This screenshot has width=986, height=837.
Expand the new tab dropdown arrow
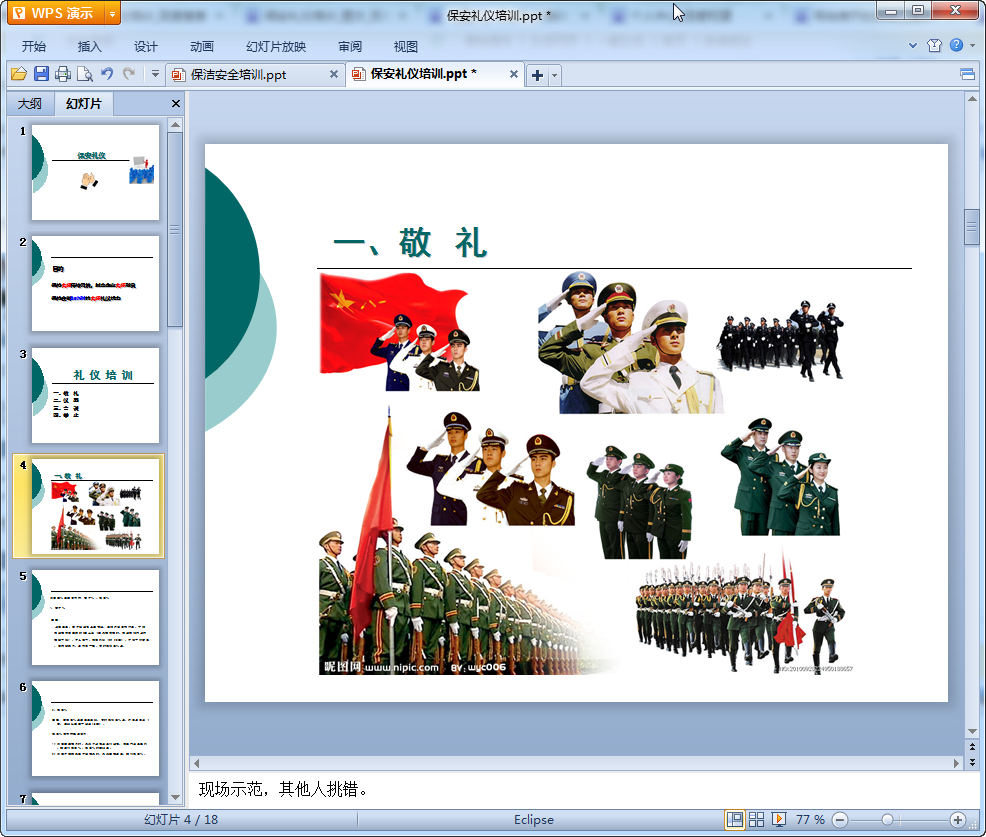[555, 75]
